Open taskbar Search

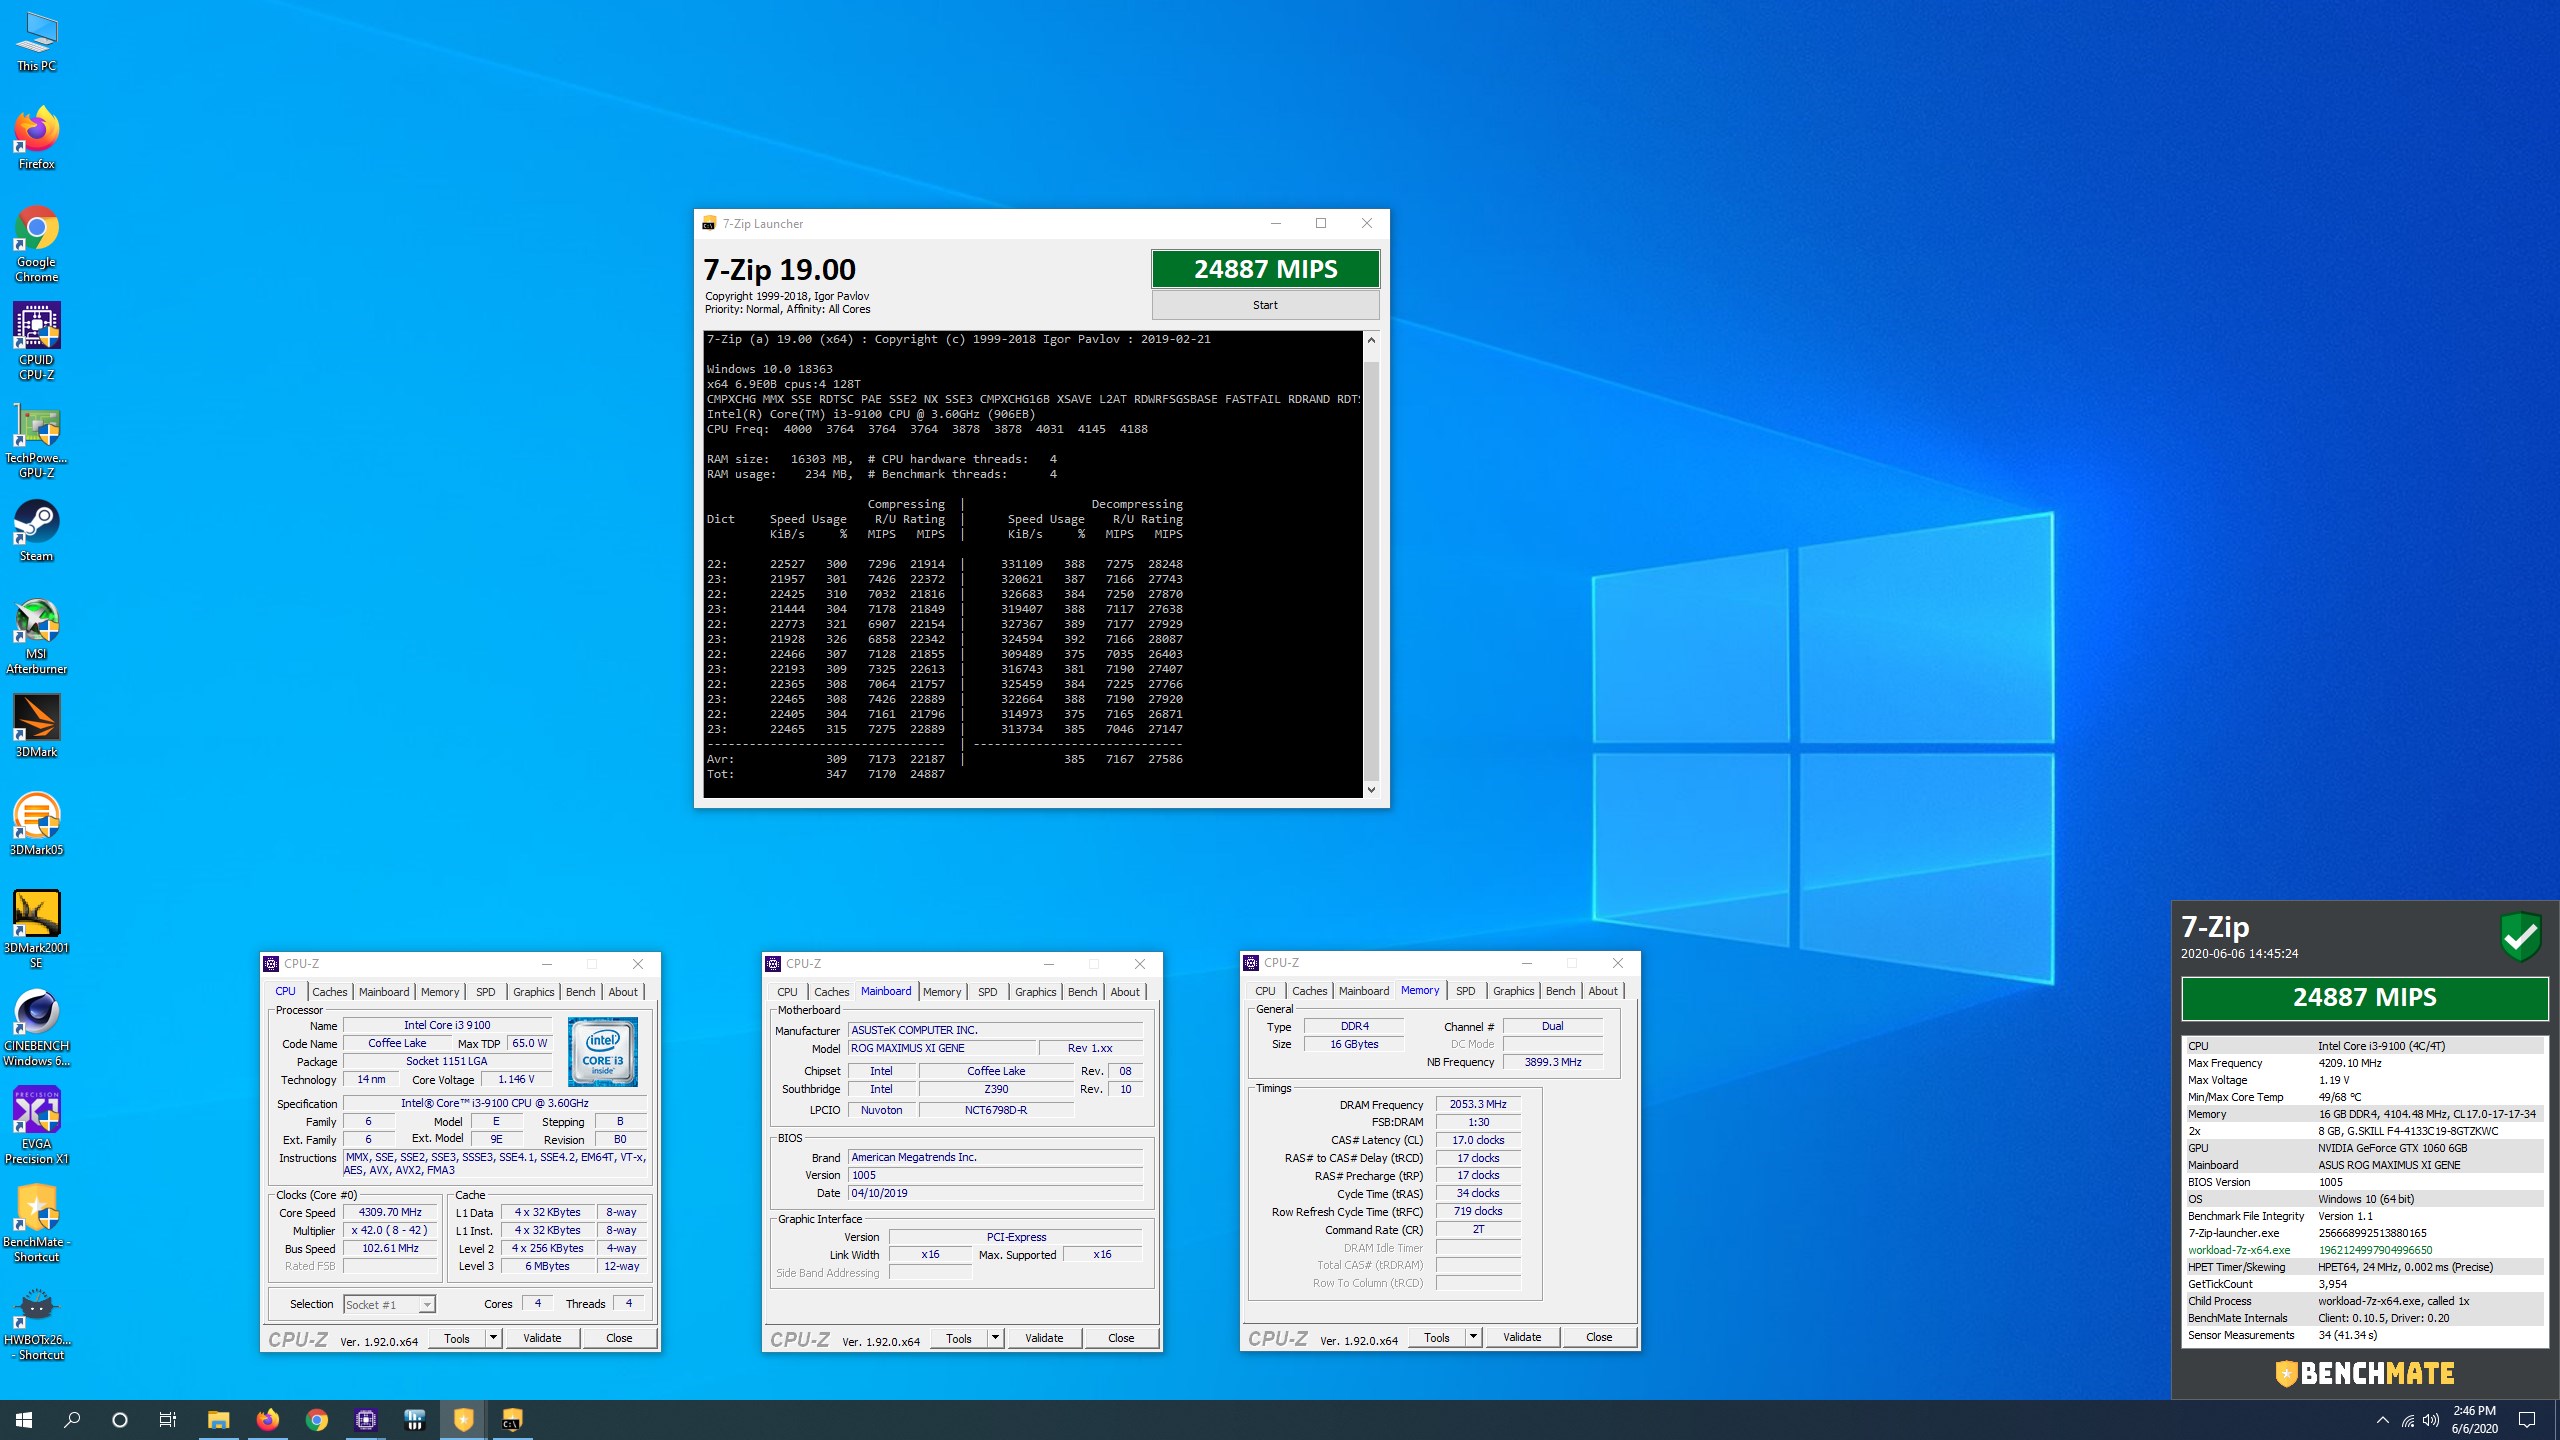pyautogui.click(x=72, y=1420)
